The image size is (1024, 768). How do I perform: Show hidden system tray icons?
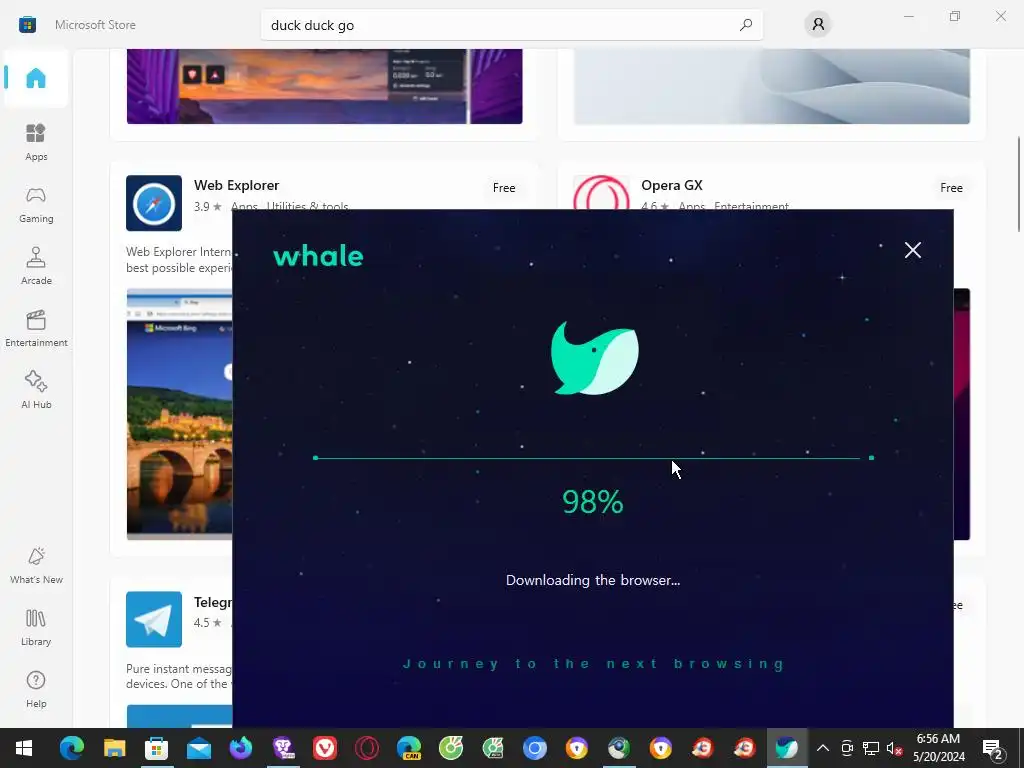pos(823,748)
